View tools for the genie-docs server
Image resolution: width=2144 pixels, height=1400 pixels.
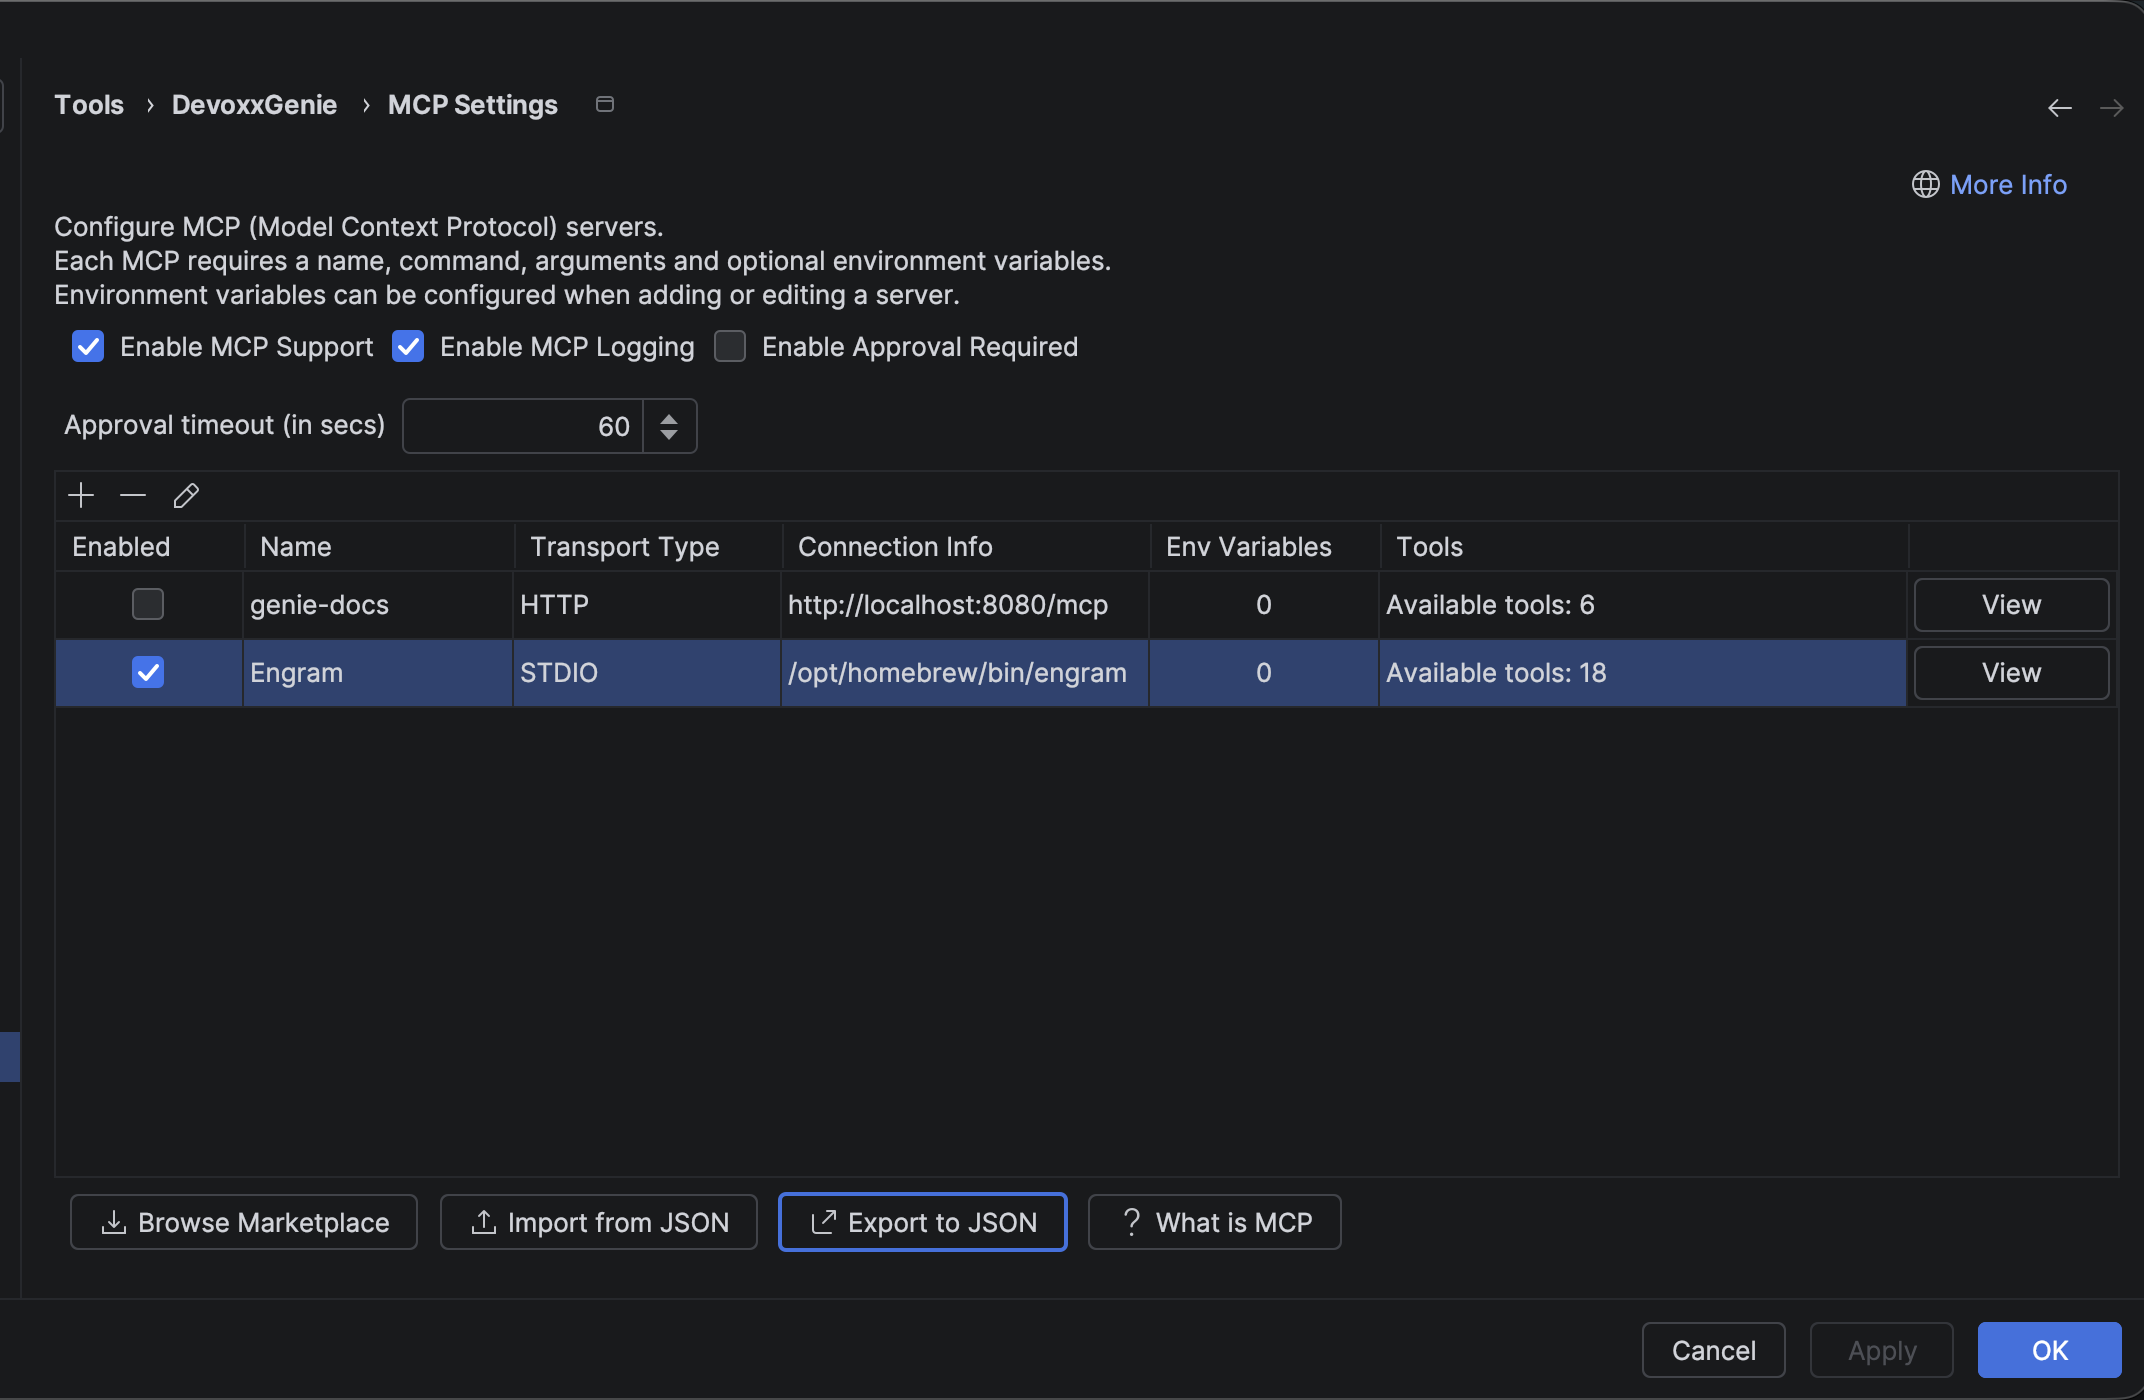tap(2011, 604)
